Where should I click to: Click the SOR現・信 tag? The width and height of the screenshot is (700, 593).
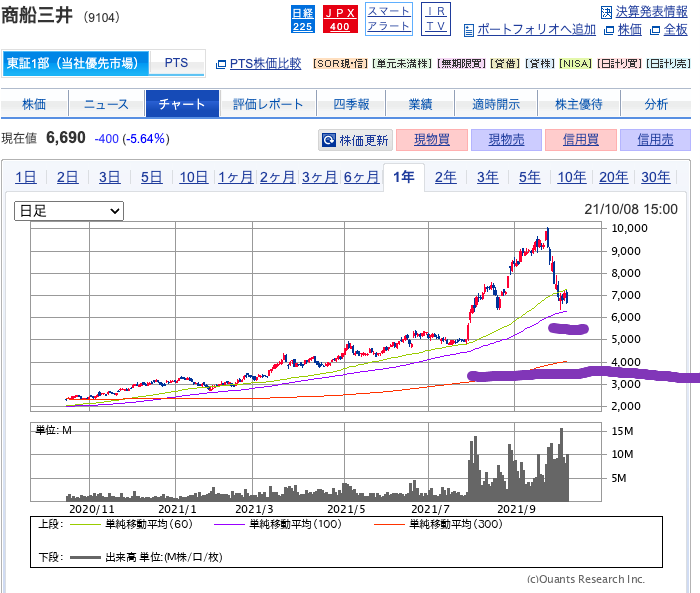[x=341, y=64]
